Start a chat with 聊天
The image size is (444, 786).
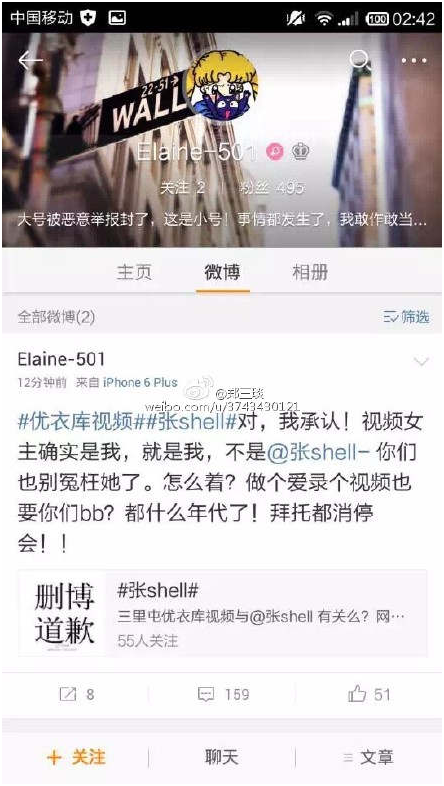(x=221, y=757)
